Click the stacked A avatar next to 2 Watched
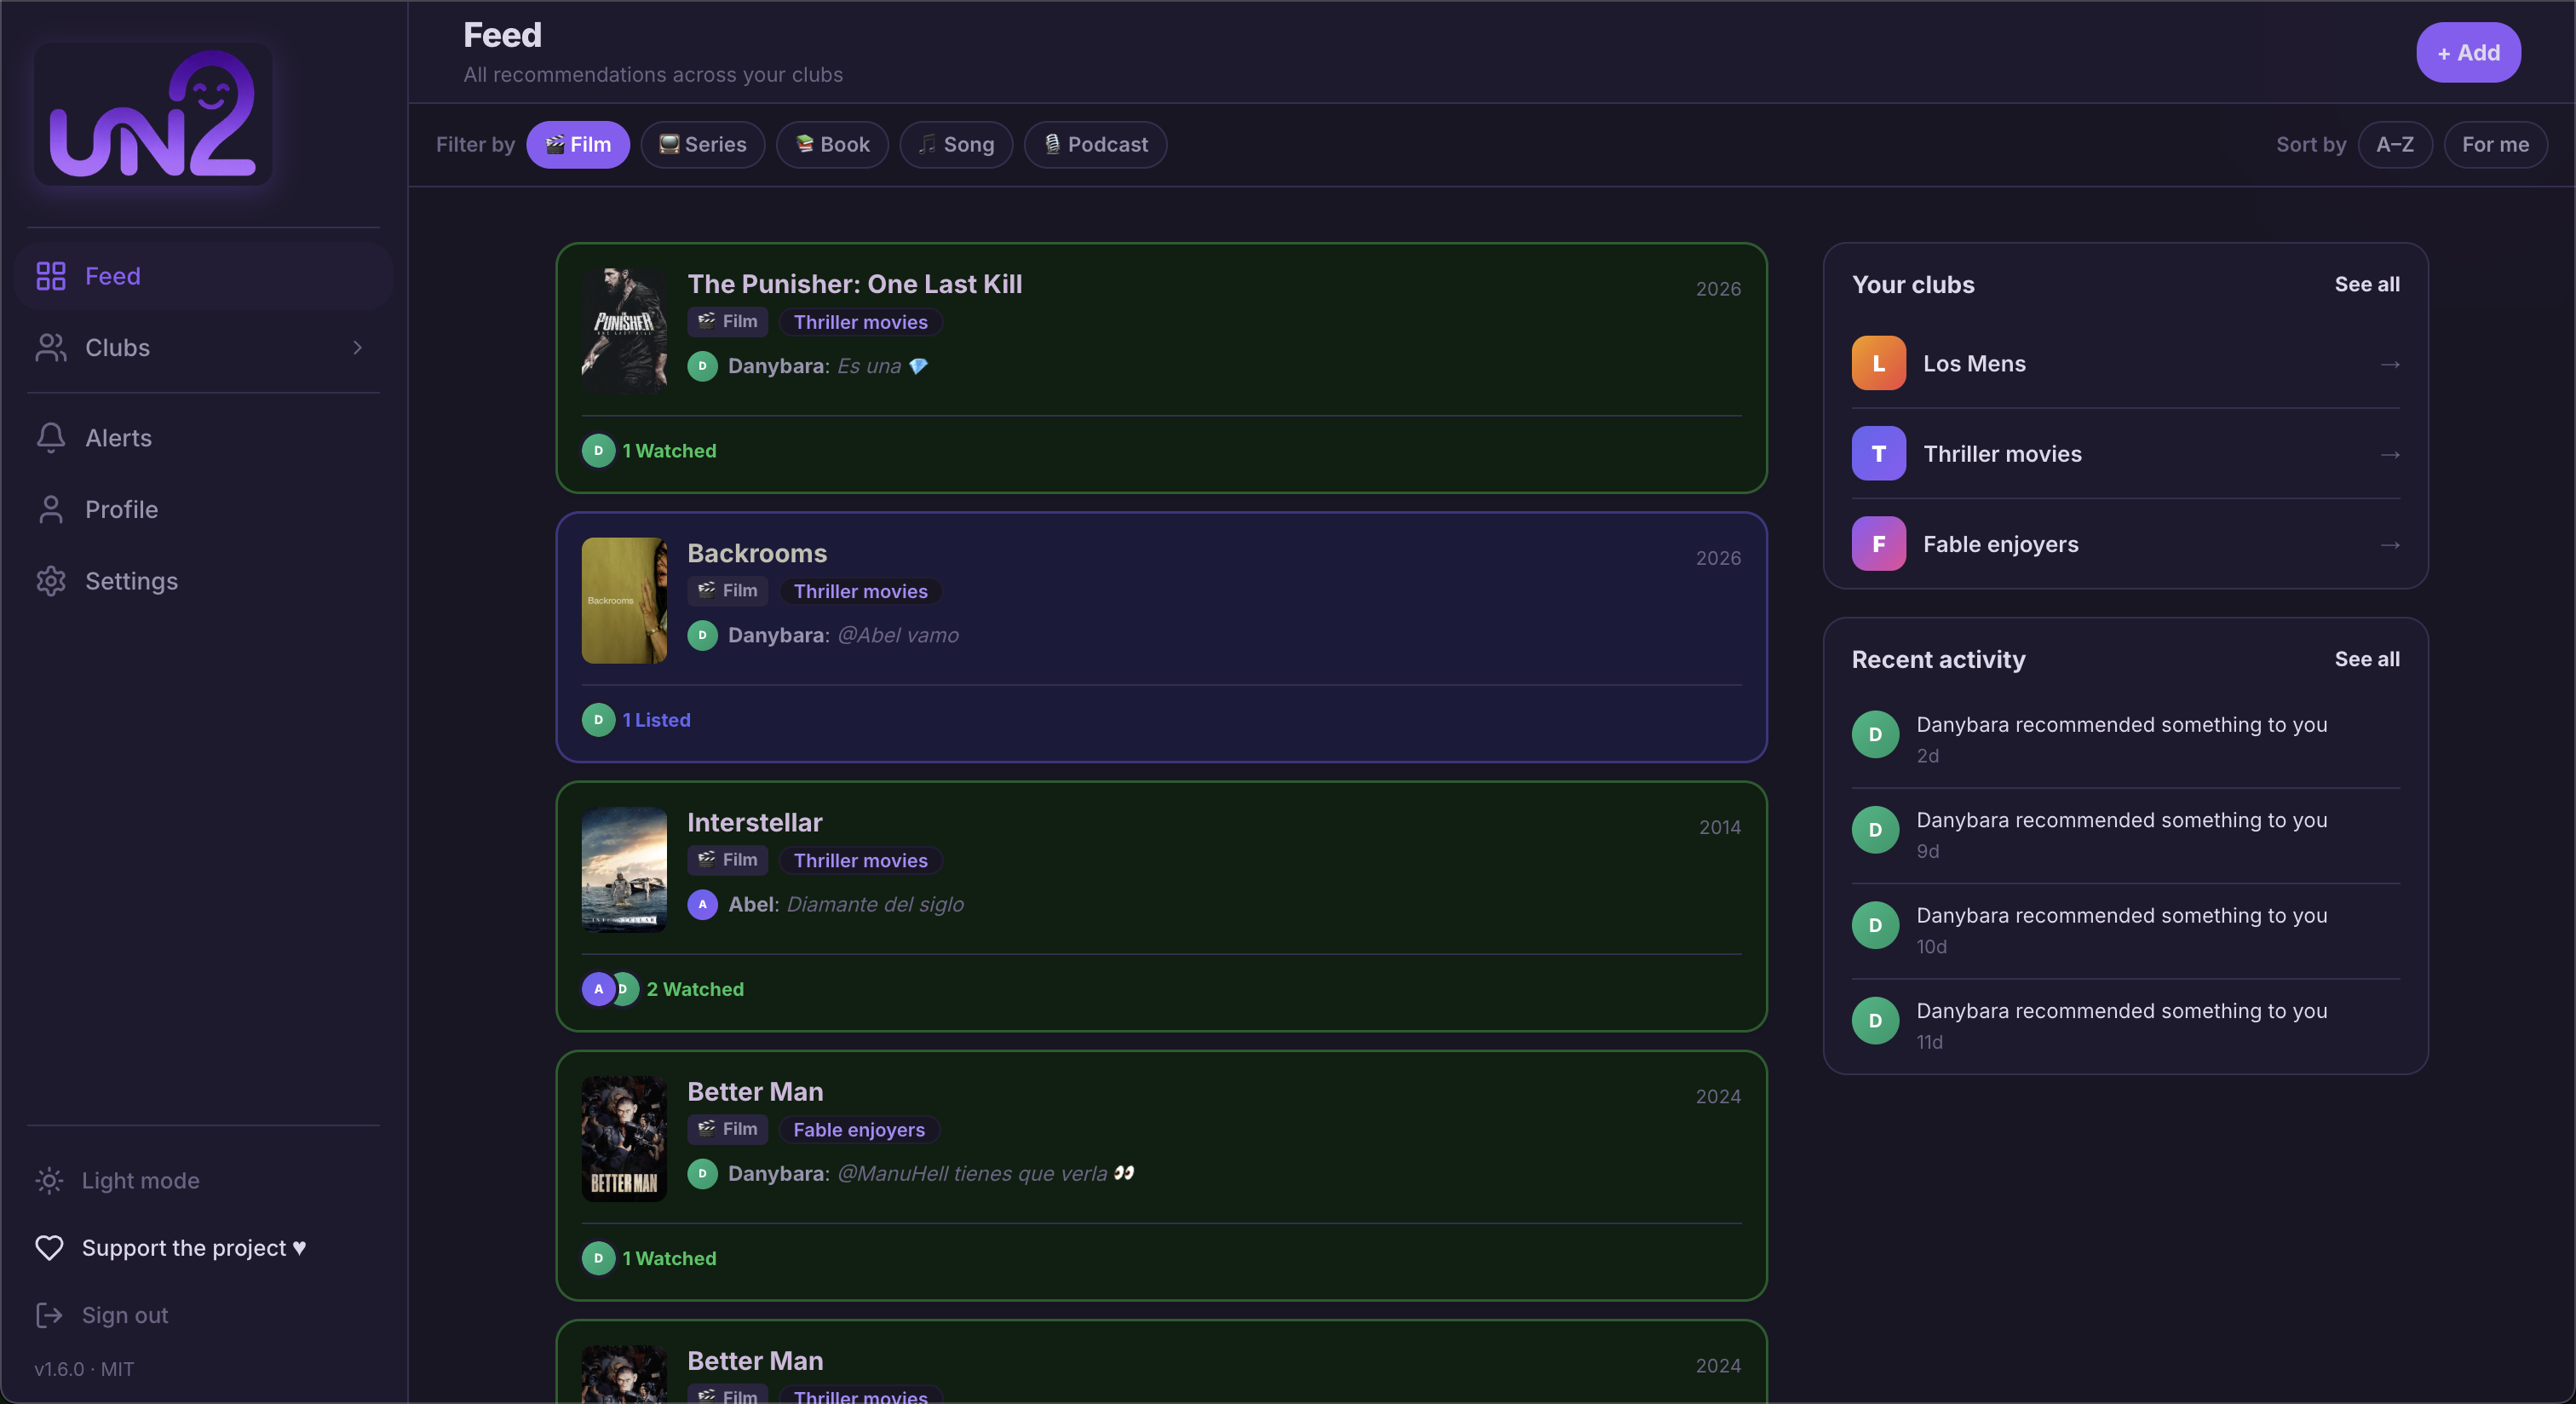This screenshot has width=2576, height=1404. click(x=598, y=989)
